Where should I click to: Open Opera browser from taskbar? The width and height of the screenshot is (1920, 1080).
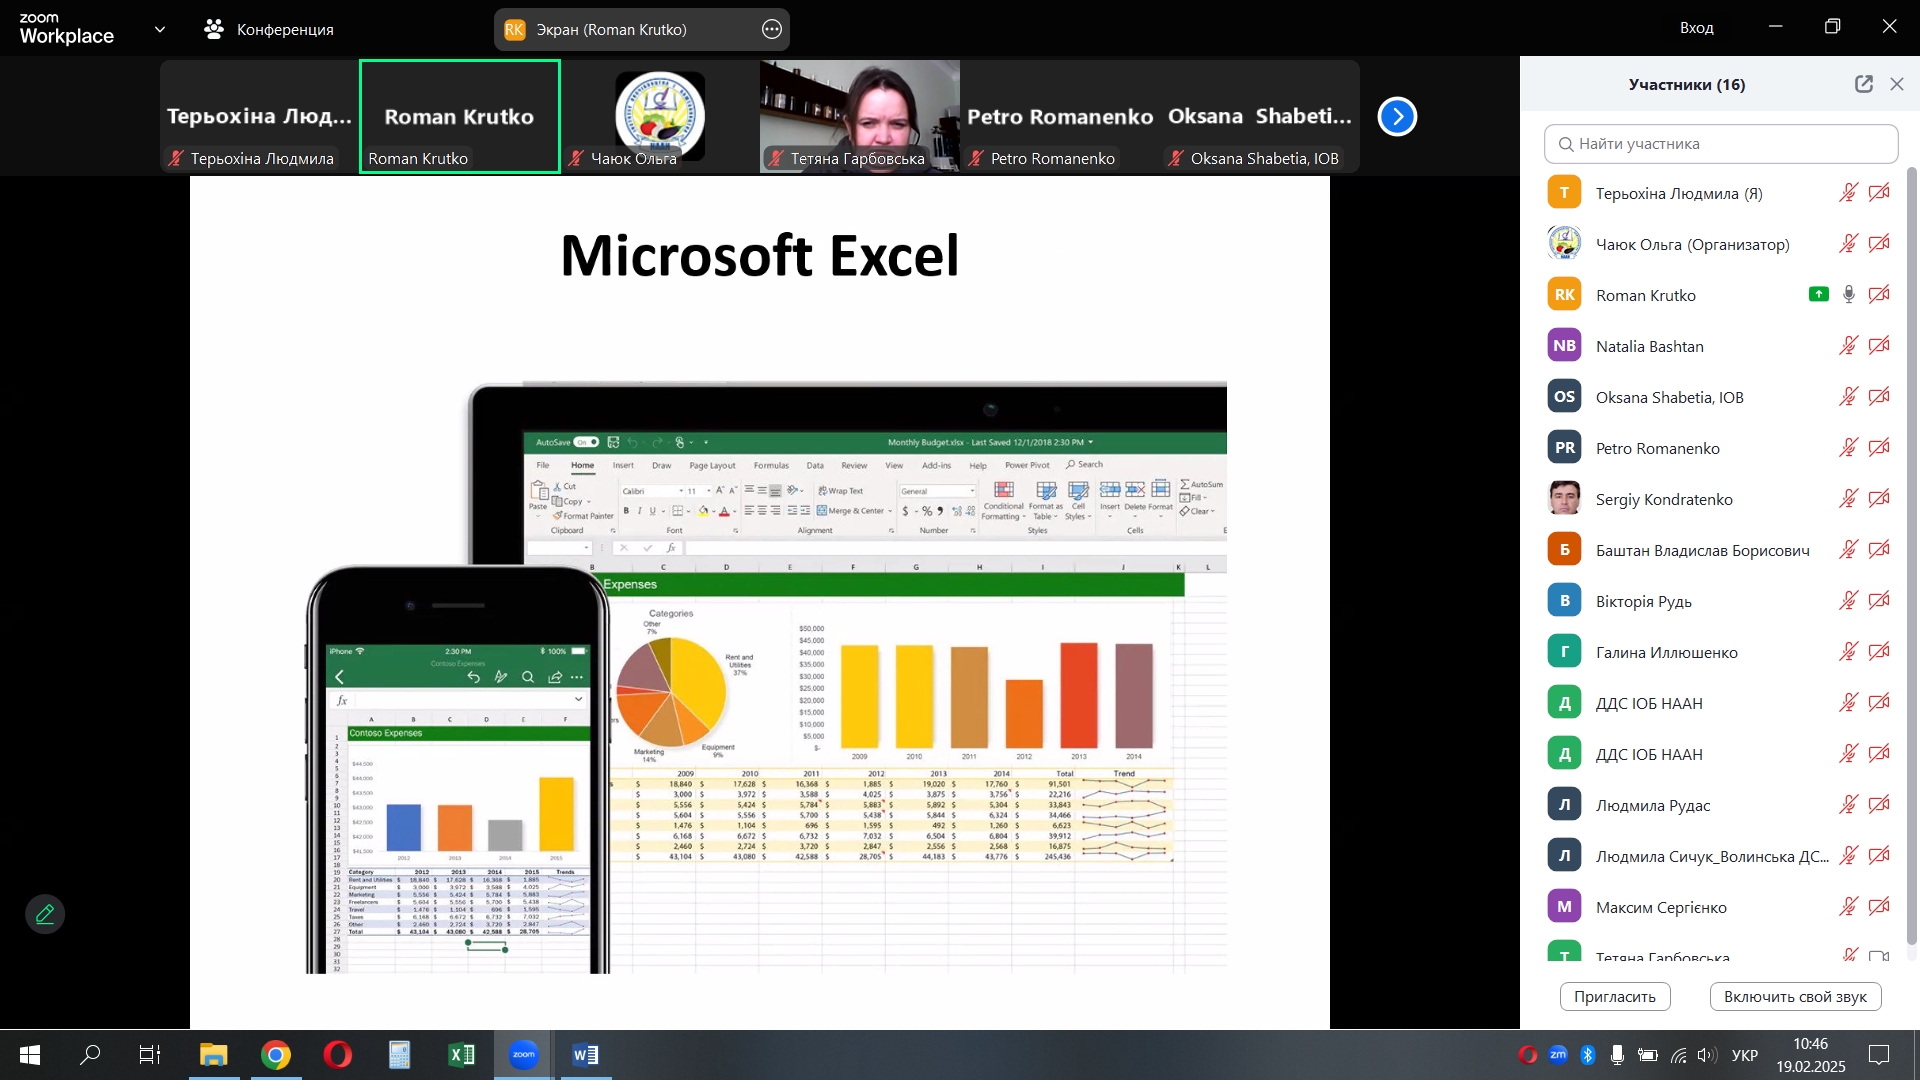338,1055
